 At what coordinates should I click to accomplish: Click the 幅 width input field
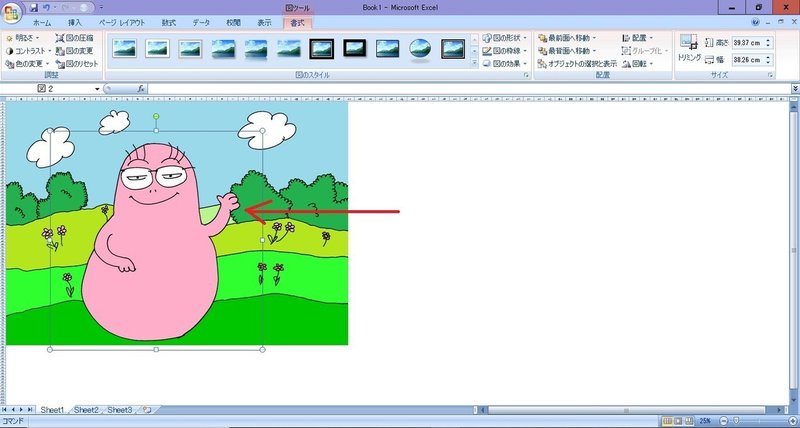point(749,60)
